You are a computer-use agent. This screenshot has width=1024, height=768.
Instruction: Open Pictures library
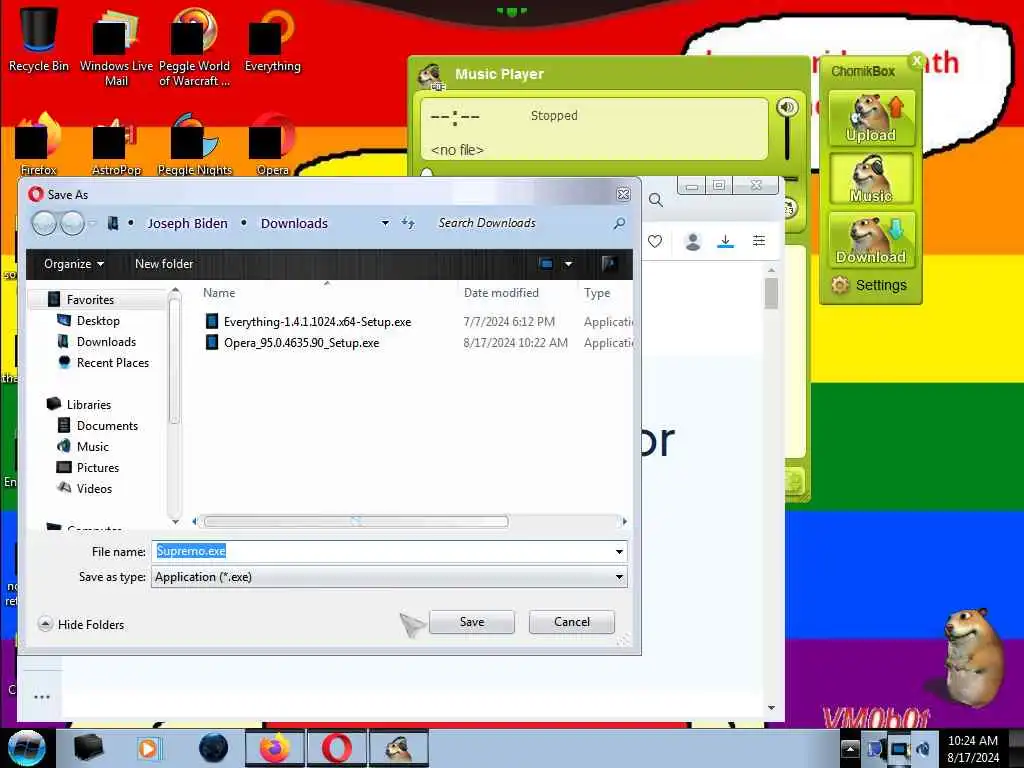[x=97, y=468]
